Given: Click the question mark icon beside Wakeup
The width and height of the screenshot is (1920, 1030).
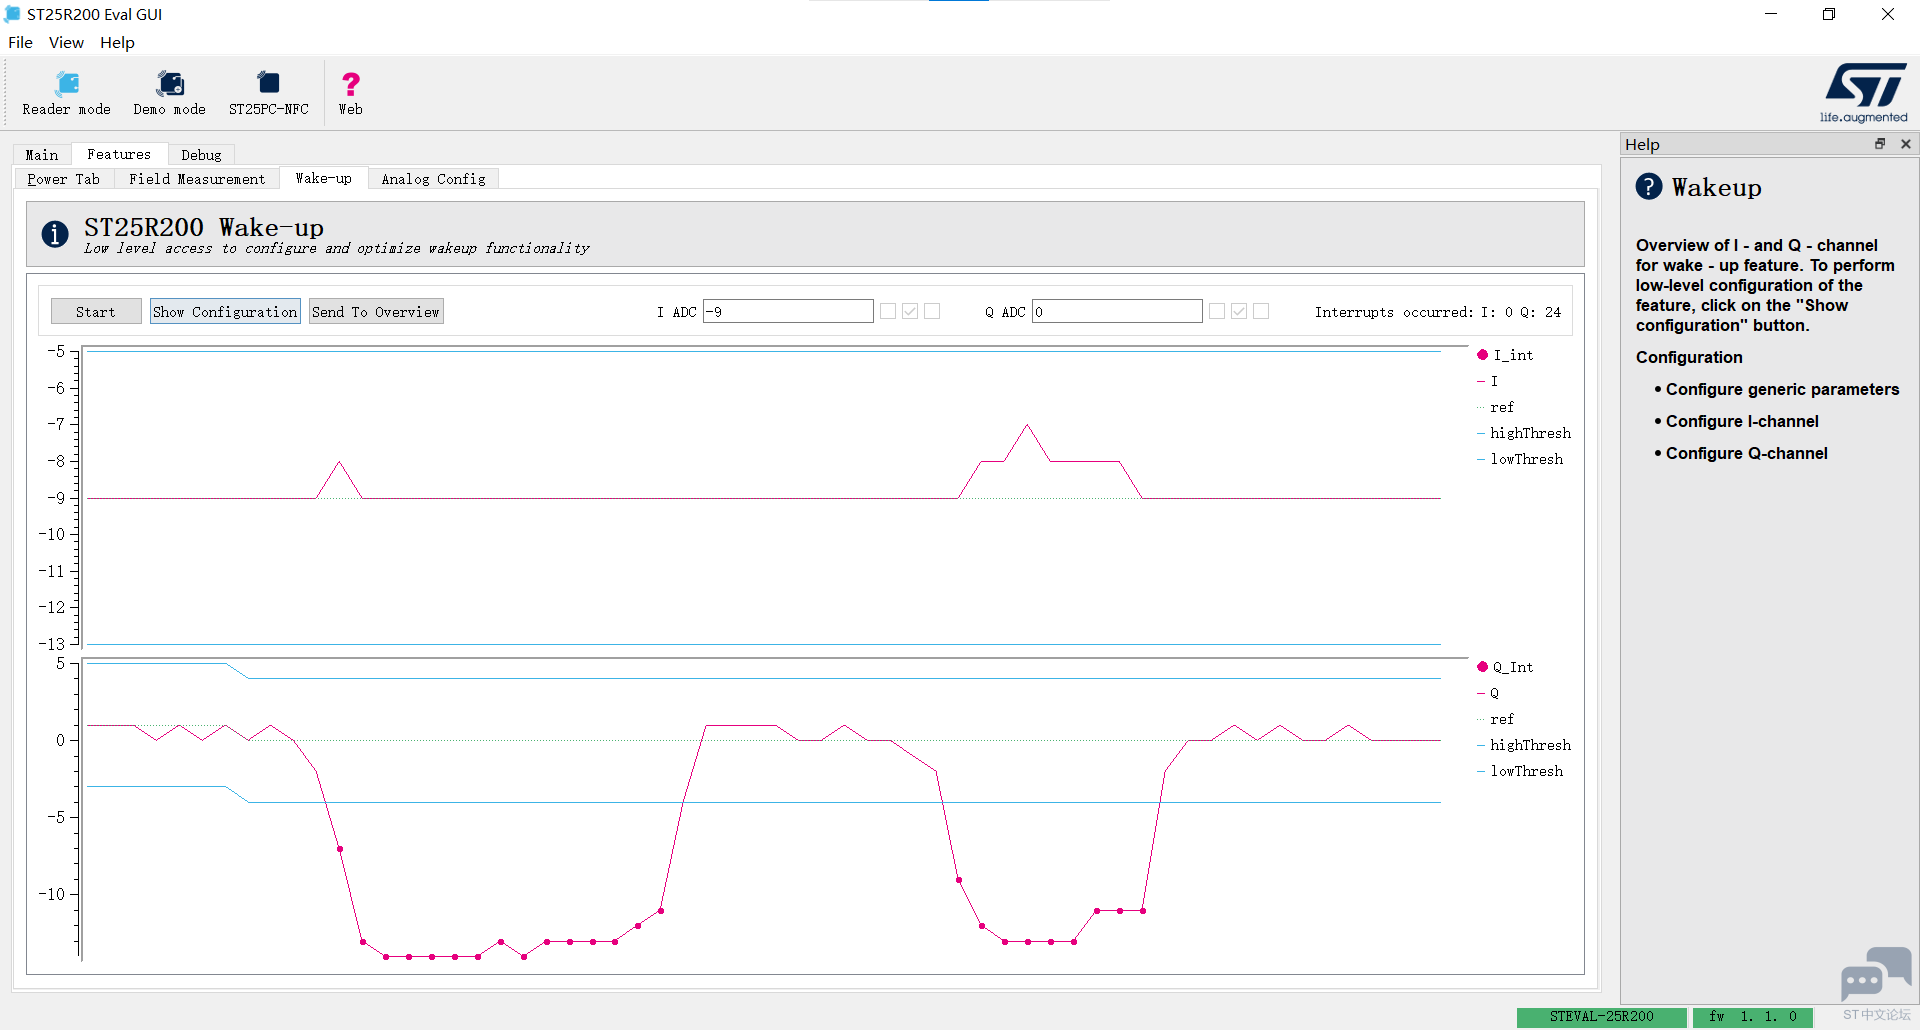Looking at the screenshot, I should [x=1649, y=187].
